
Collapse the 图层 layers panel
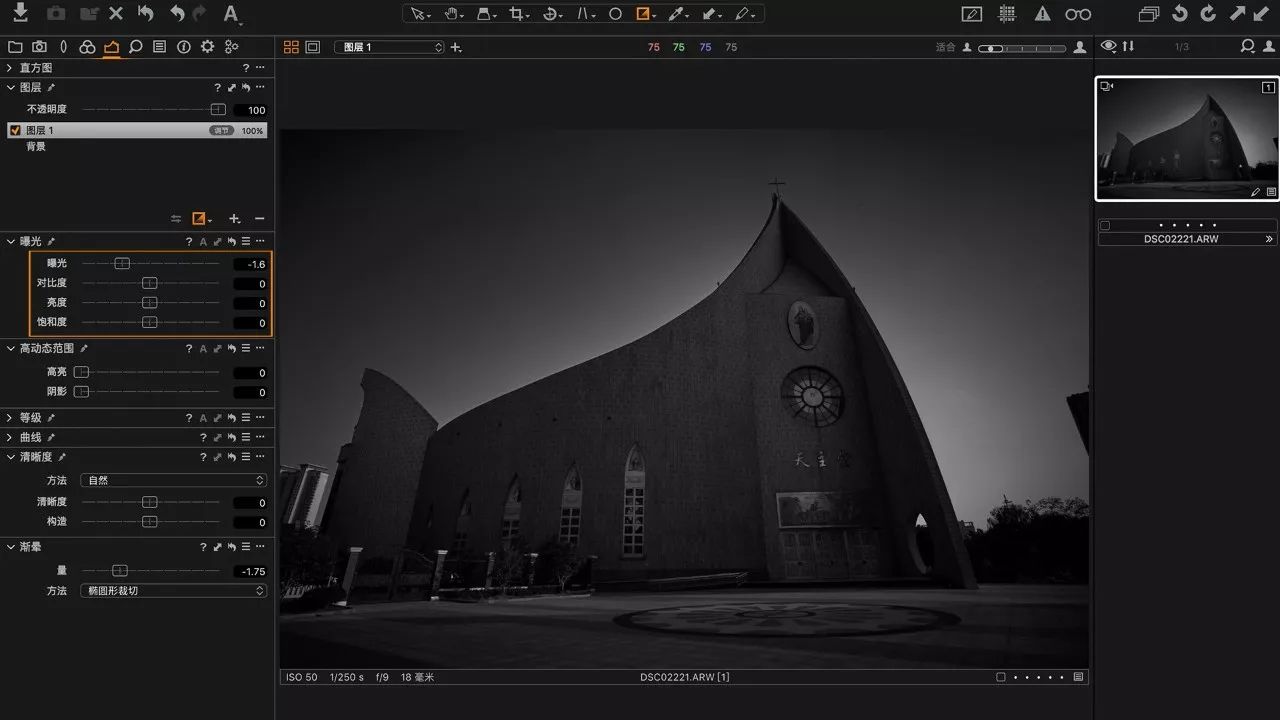9,88
